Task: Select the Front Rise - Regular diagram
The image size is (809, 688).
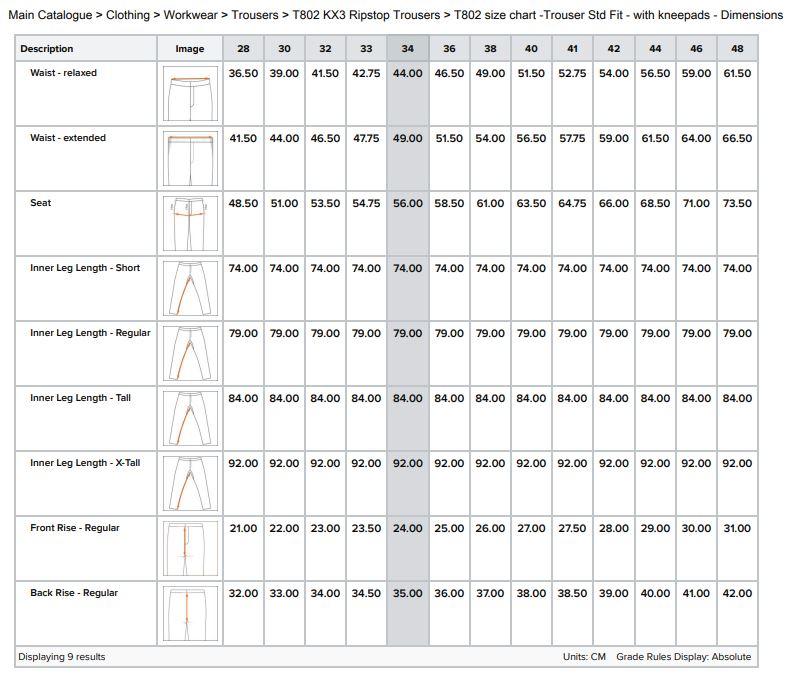Action: (x=189, y=548)
